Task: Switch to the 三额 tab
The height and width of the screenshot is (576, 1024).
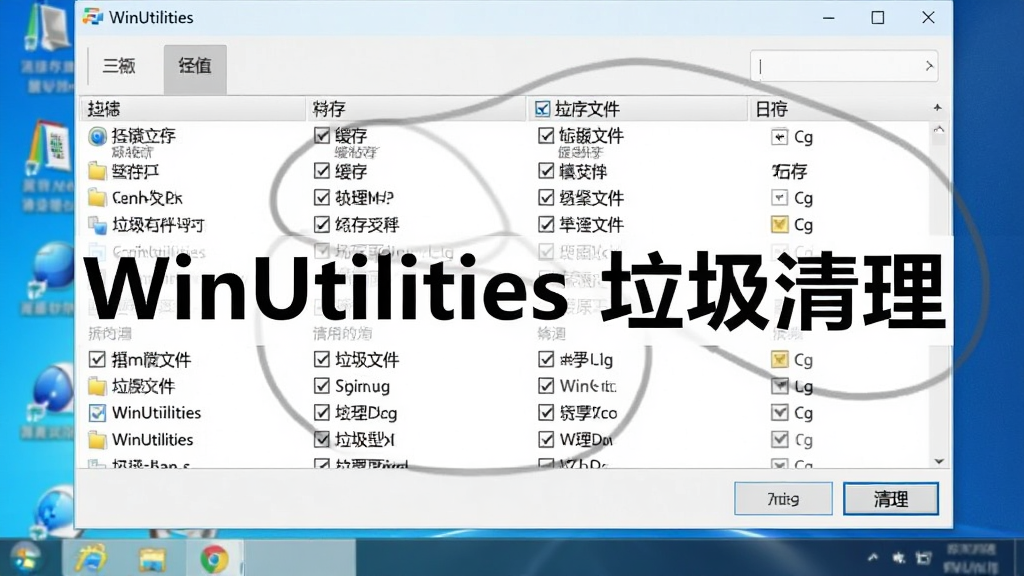Action: click(120, 66)
